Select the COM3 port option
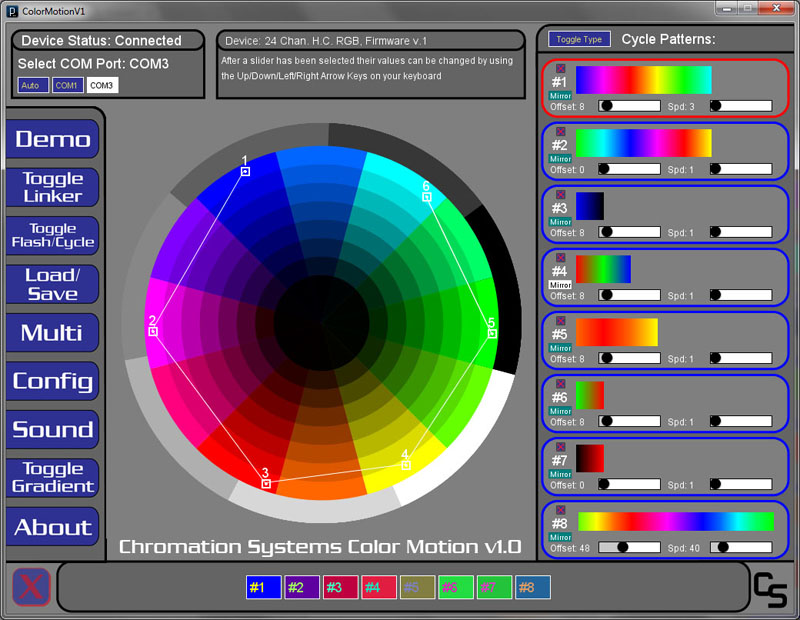800x620 pixels. tap(102, 85)
